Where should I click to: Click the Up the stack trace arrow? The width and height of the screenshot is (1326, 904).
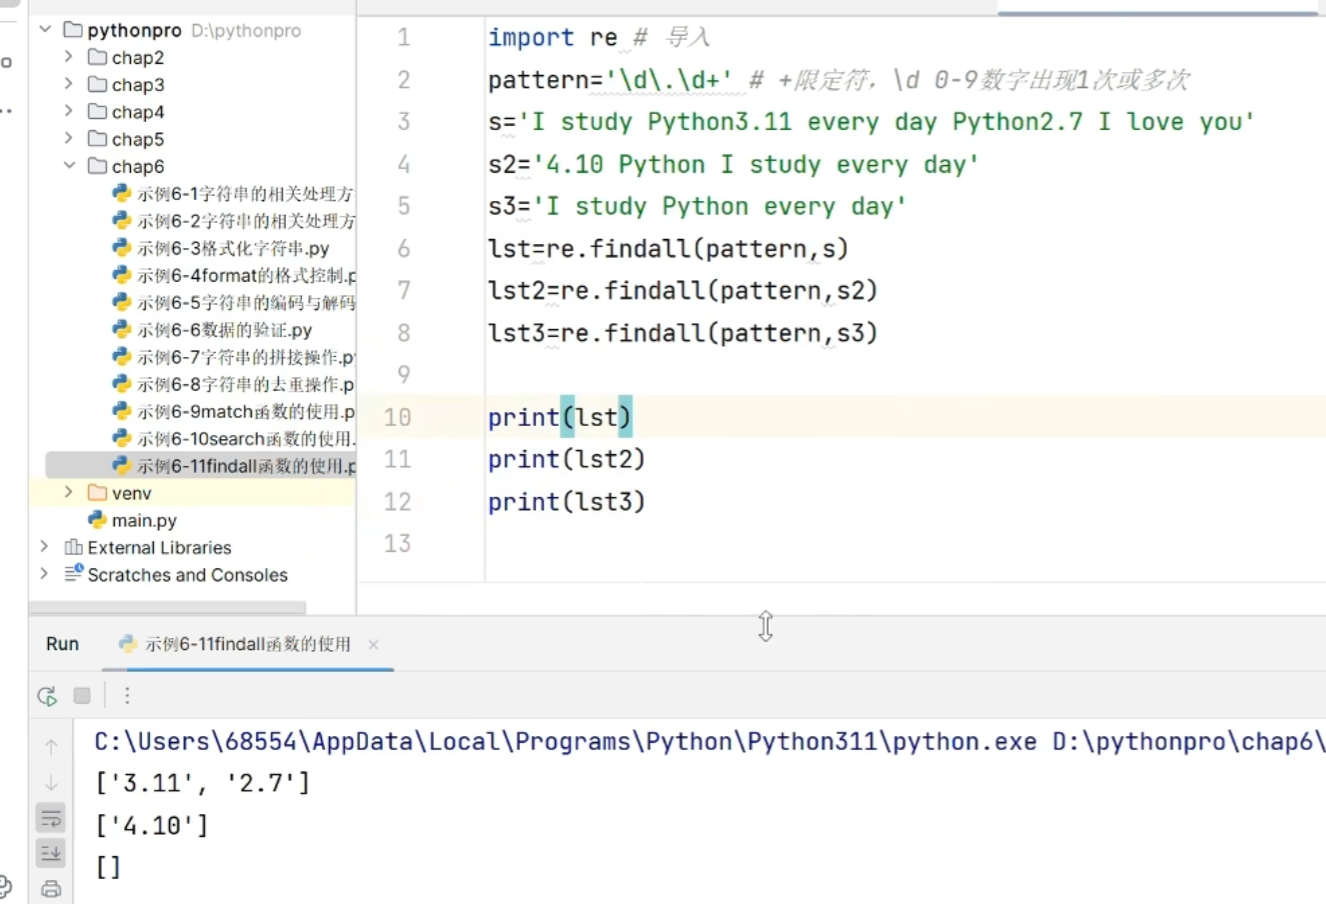pos(51,746)
